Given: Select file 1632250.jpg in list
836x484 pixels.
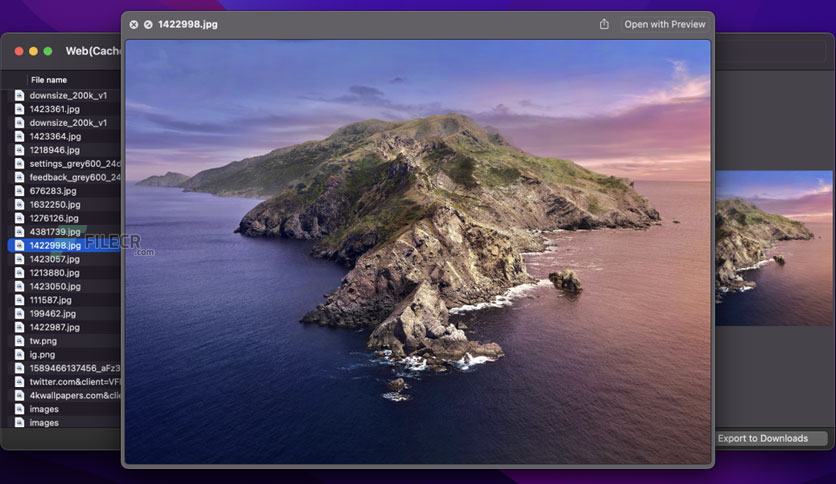Looking at the screenshot, I should (x=64, y=204).
